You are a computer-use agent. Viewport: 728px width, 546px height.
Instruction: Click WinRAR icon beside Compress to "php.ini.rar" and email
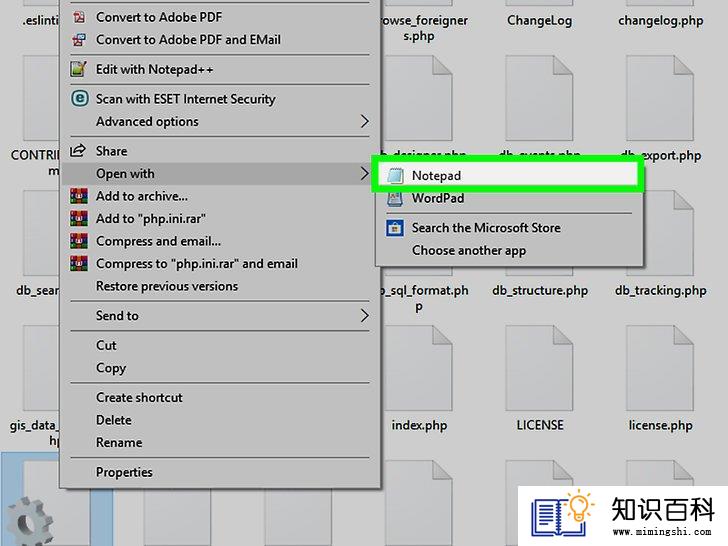point(79,263)
